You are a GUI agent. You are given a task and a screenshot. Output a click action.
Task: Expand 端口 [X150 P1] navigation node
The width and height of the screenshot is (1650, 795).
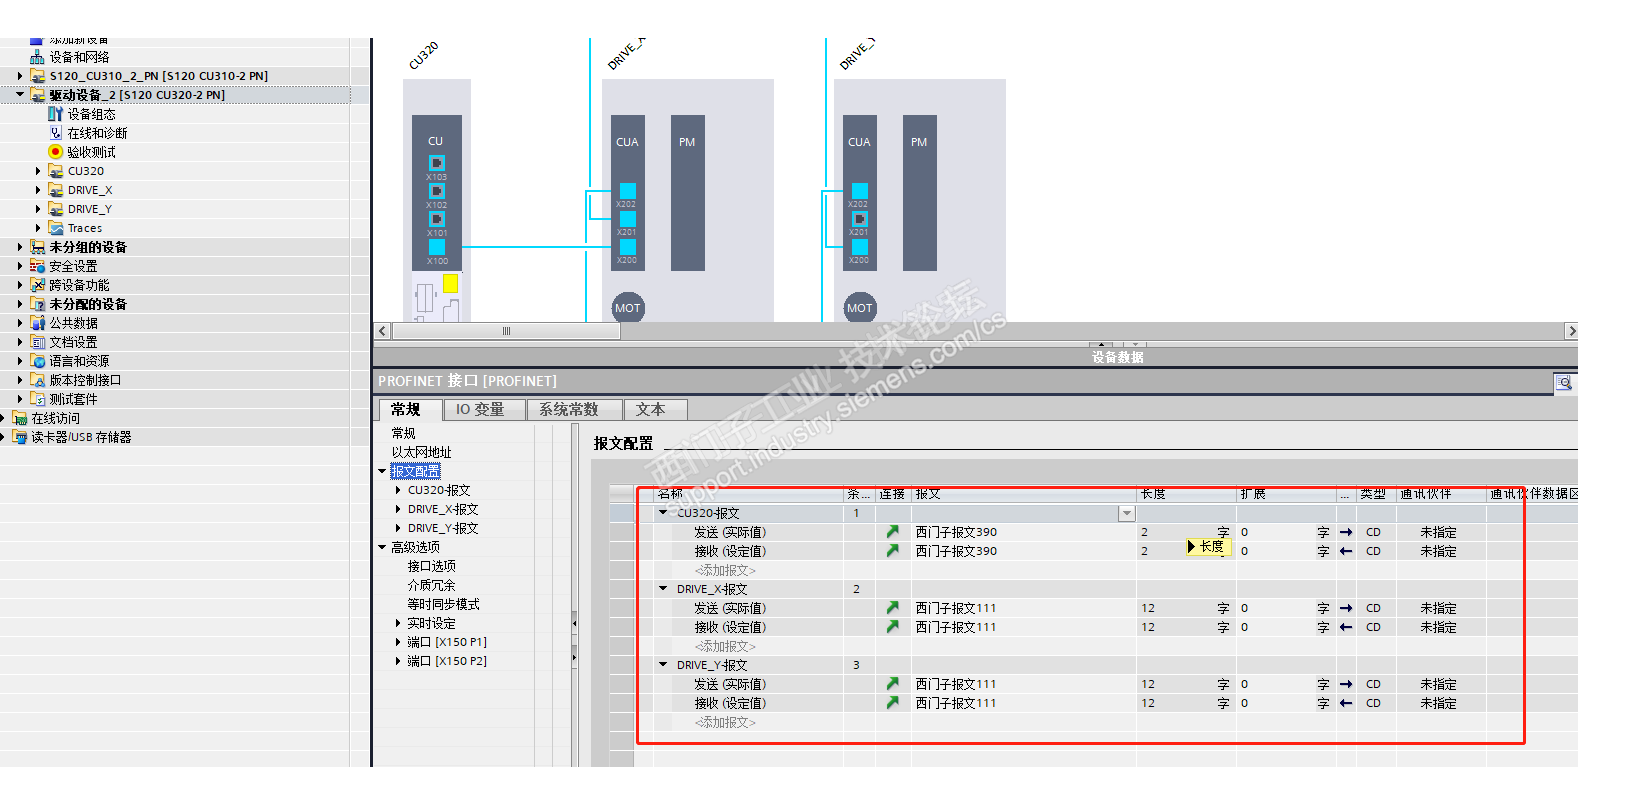[398, 642]
